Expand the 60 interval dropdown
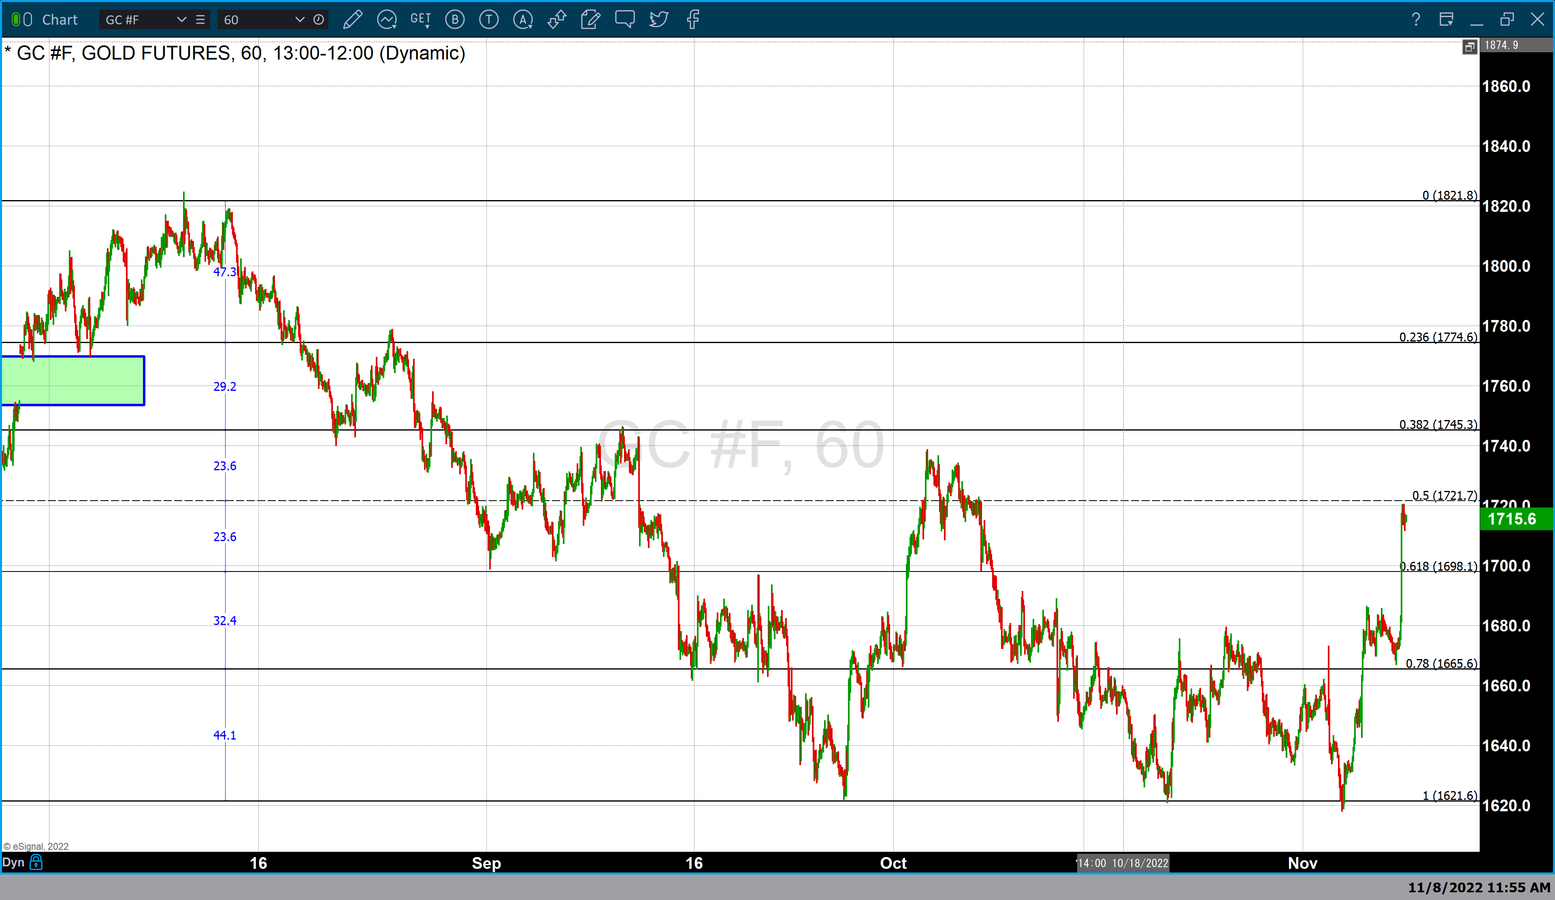Image resolution: width=1555 pixels, height=900 pixels. pos(299,19)
